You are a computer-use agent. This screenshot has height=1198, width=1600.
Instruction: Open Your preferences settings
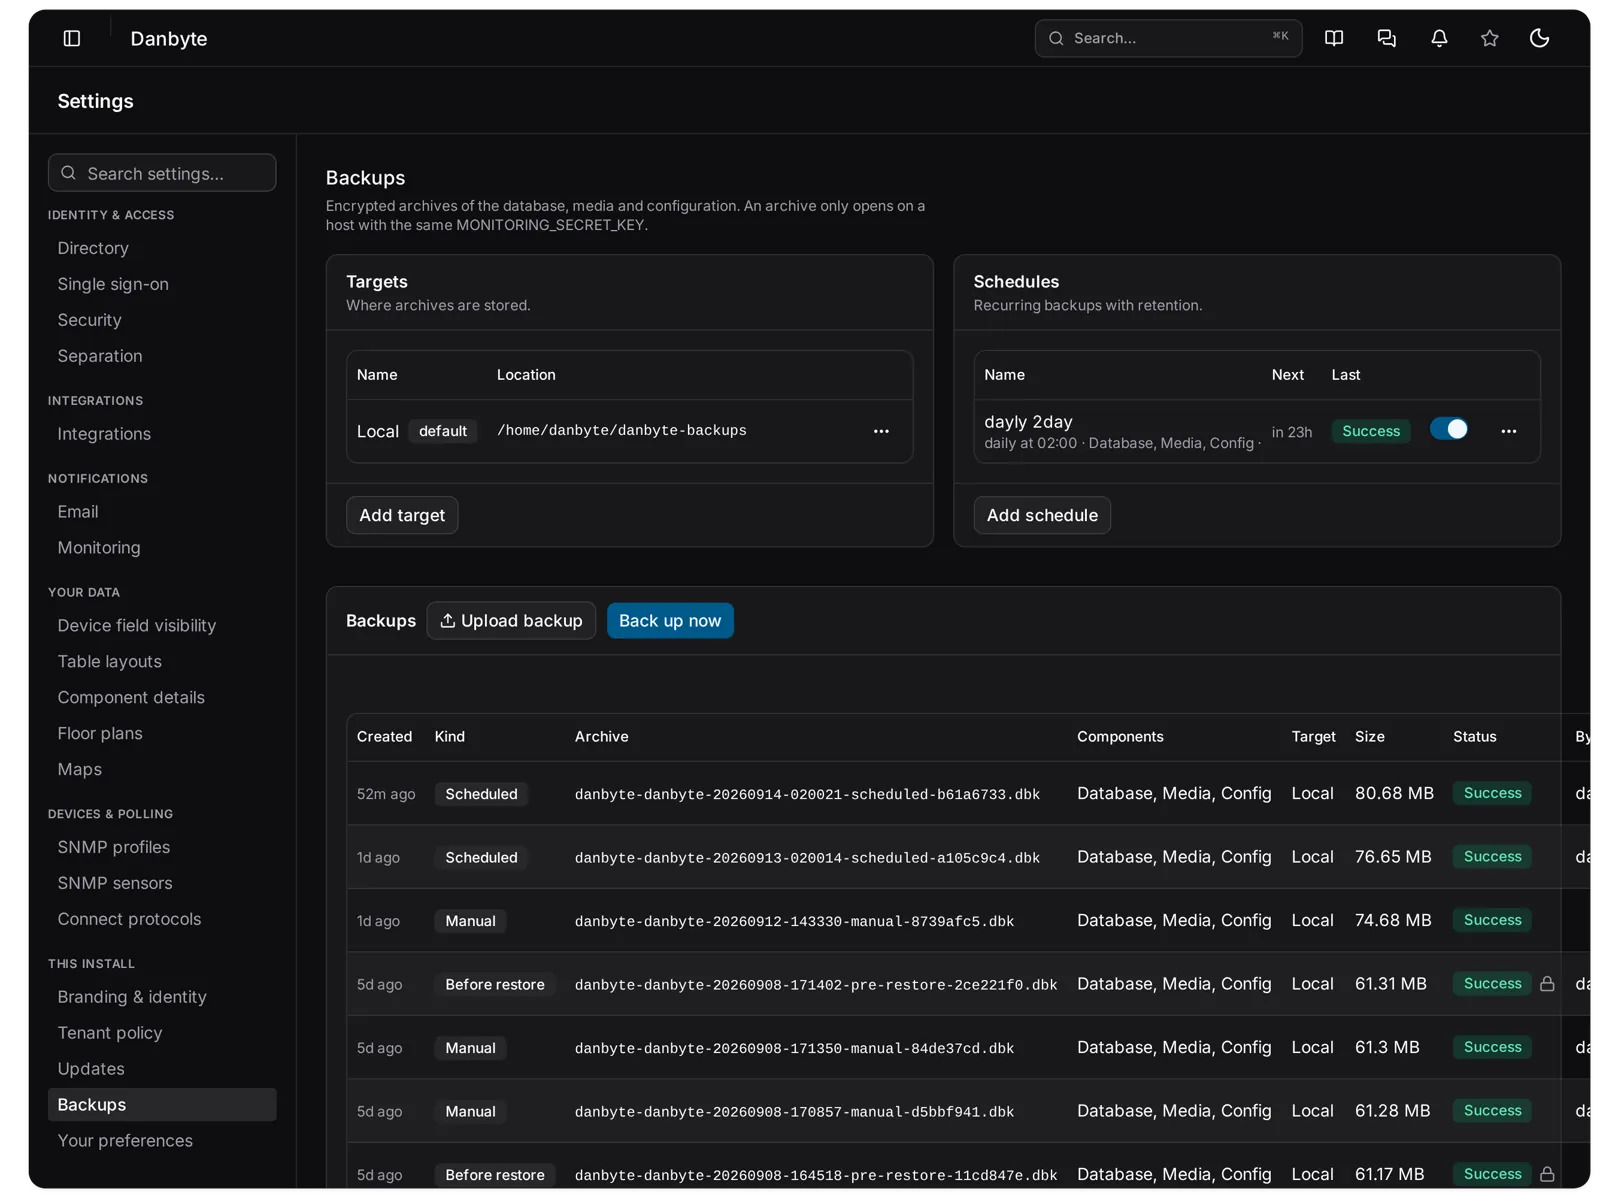[125, 1141]
